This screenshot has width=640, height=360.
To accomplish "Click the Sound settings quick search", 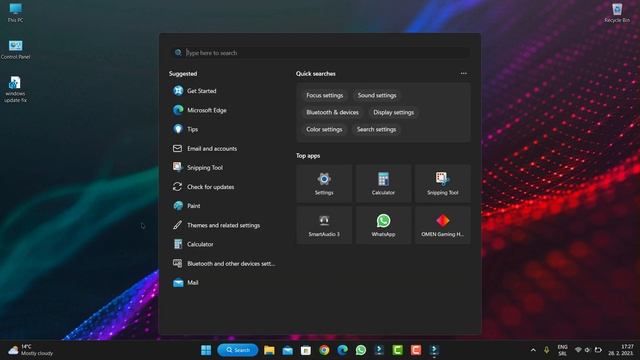I will [377, 95].
